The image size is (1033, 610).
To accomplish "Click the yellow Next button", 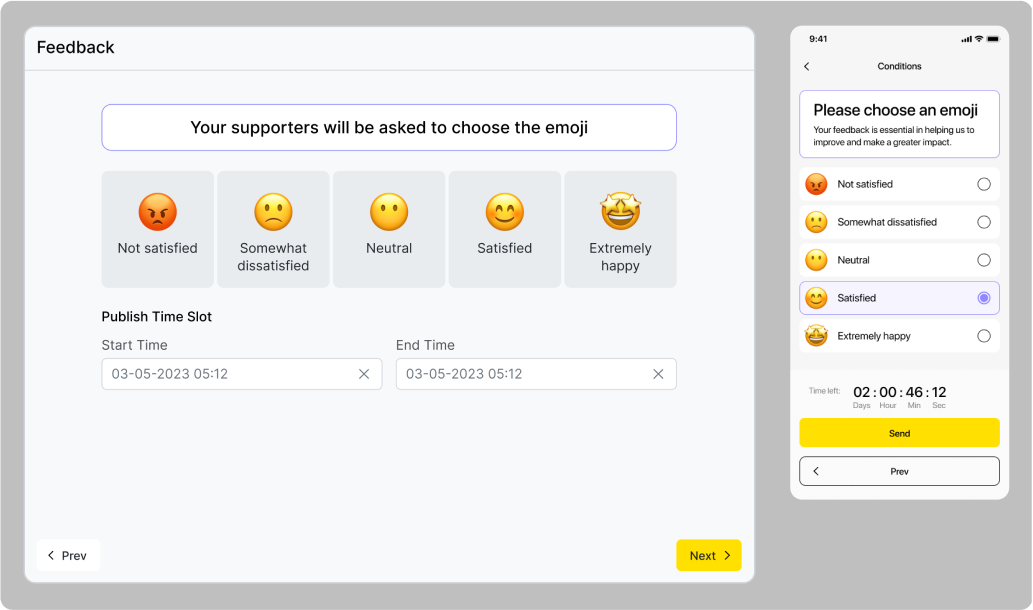I will pos(708,555).
